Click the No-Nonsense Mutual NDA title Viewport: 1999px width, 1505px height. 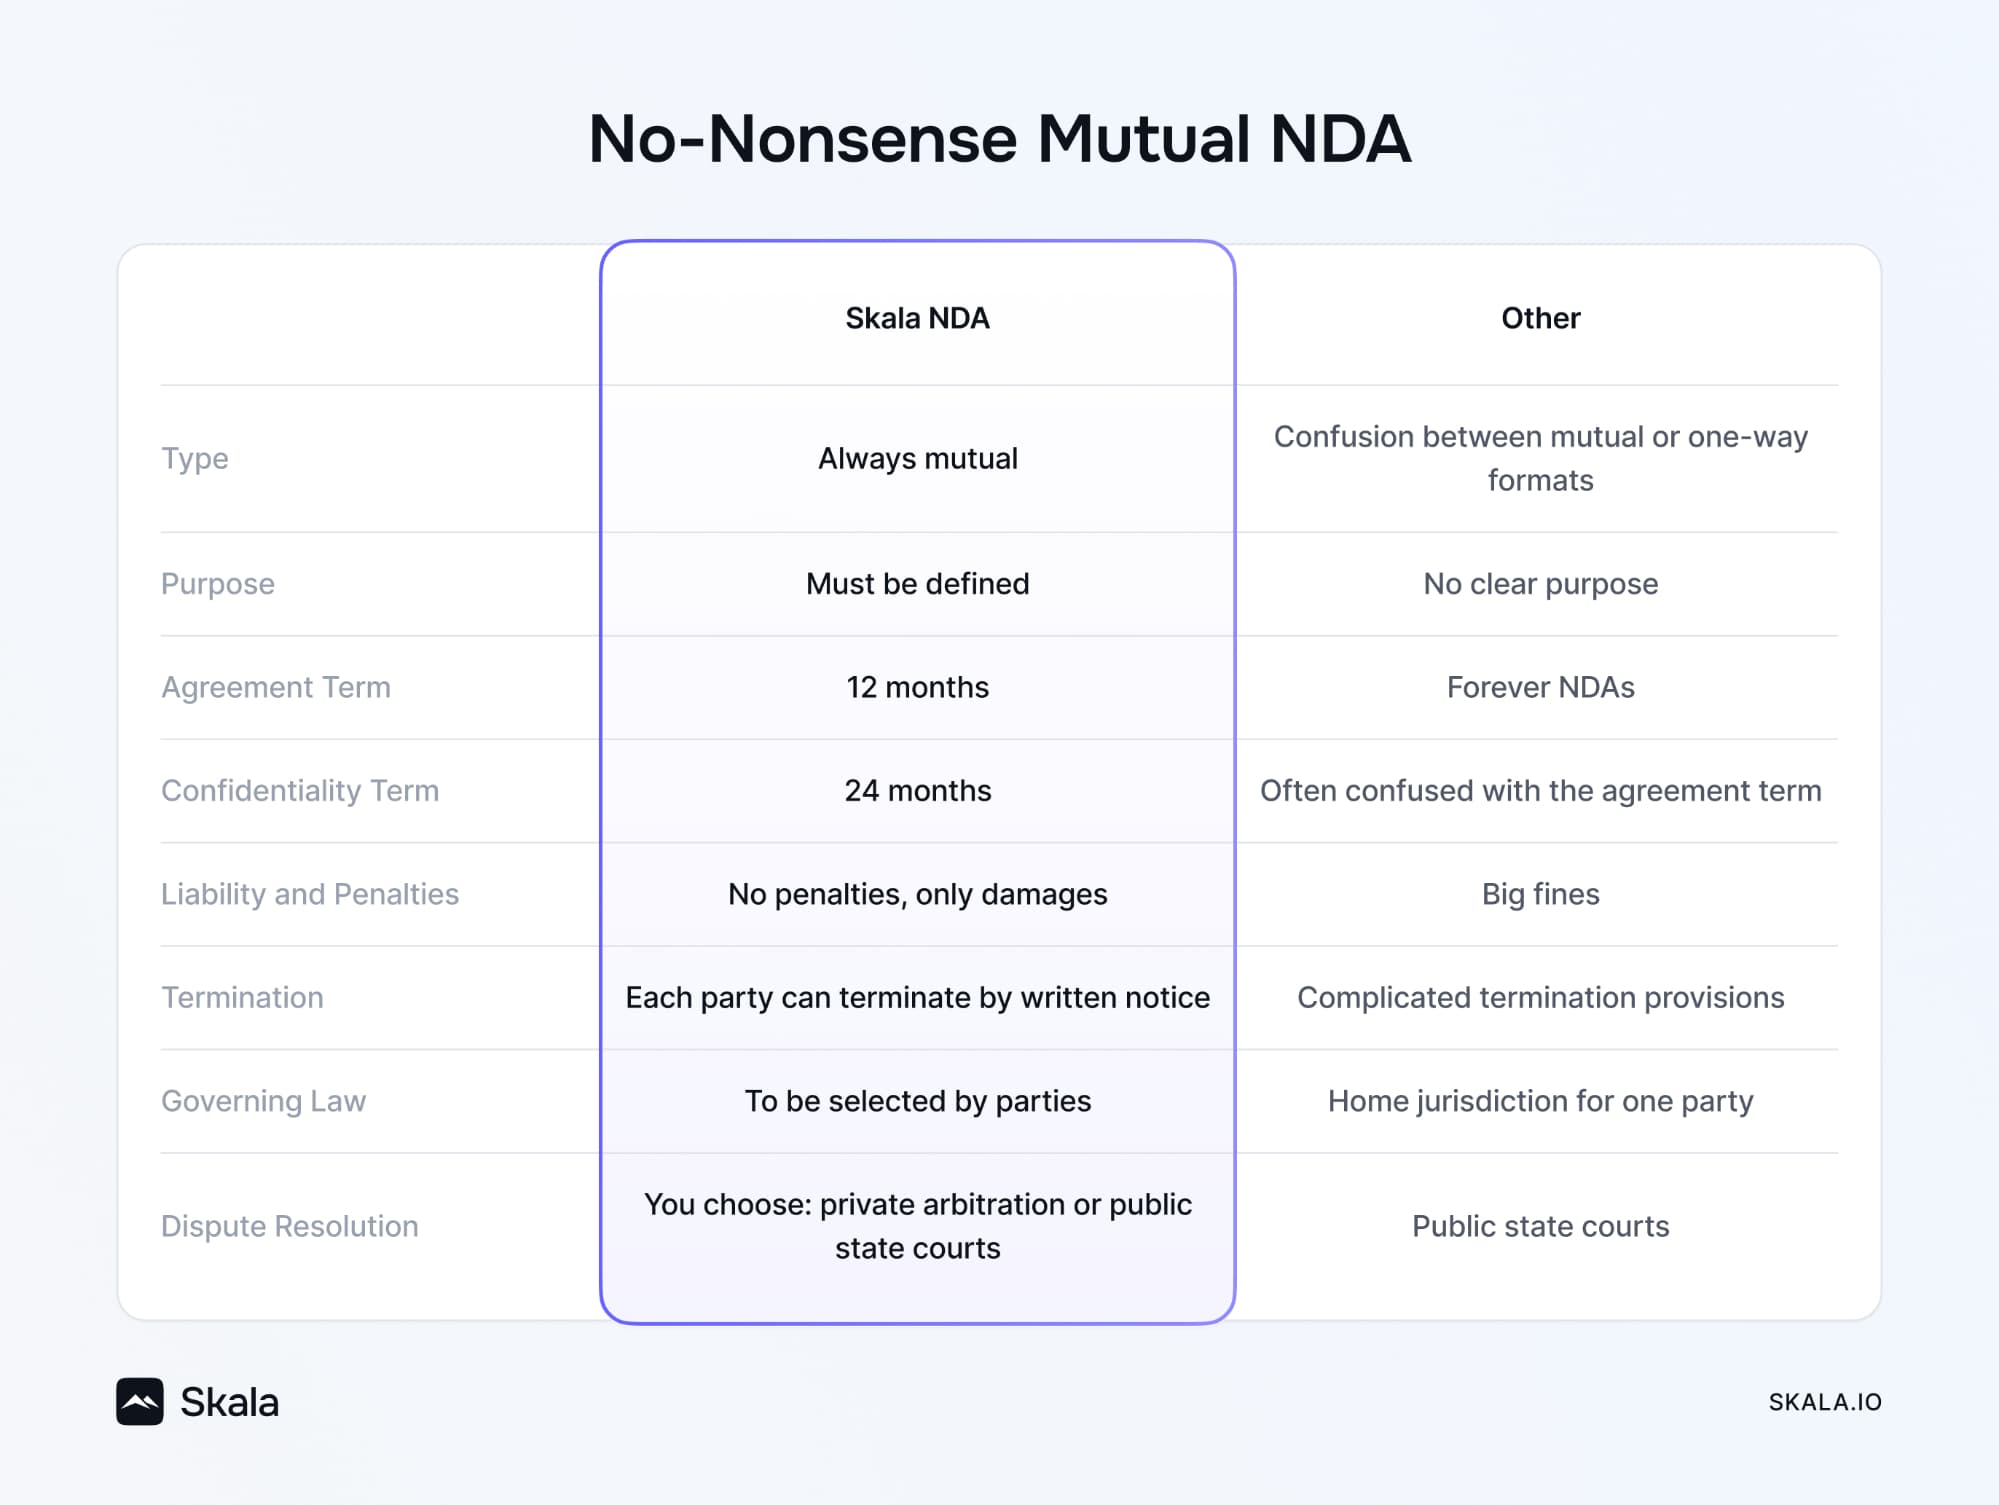[999, 139]
